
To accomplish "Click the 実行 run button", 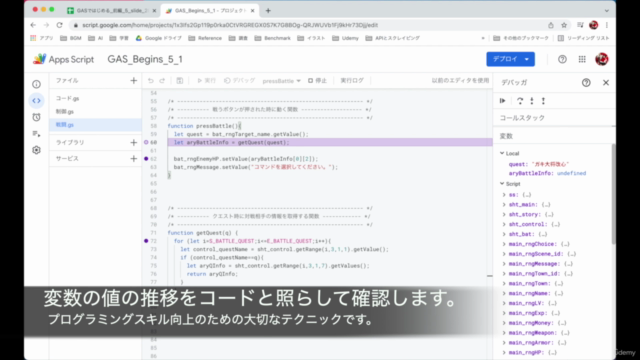I will click(x=206, y=81).
